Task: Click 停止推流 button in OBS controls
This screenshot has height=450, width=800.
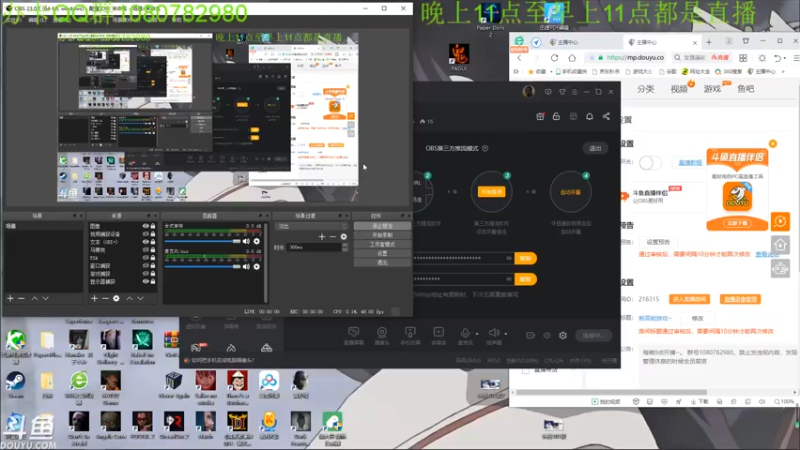Action: pos(382,226)
